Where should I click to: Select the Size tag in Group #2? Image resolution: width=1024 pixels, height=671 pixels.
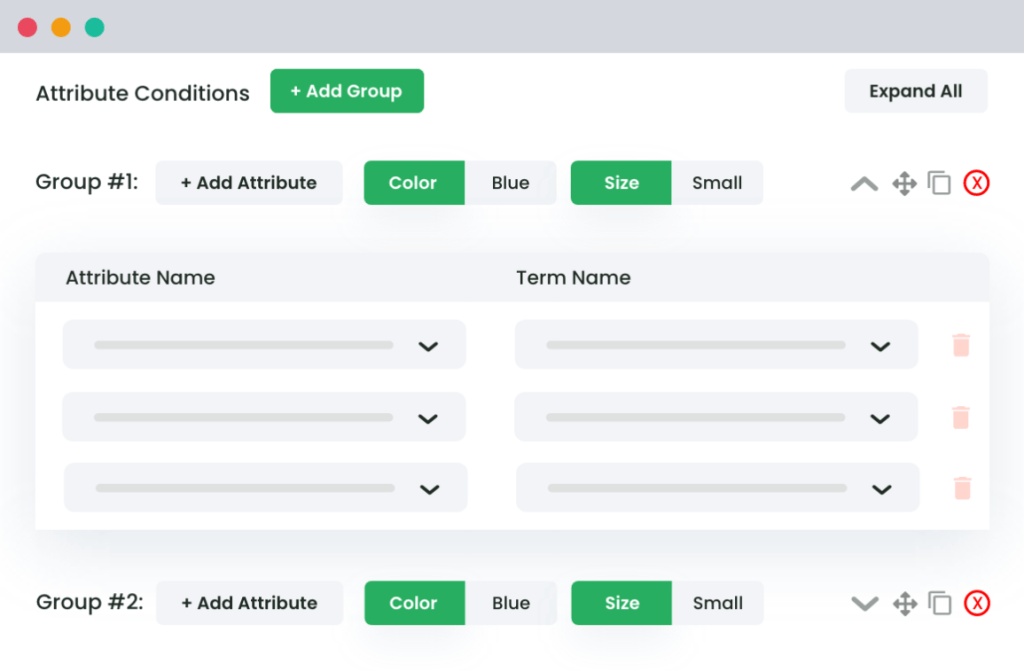(622, 603)
